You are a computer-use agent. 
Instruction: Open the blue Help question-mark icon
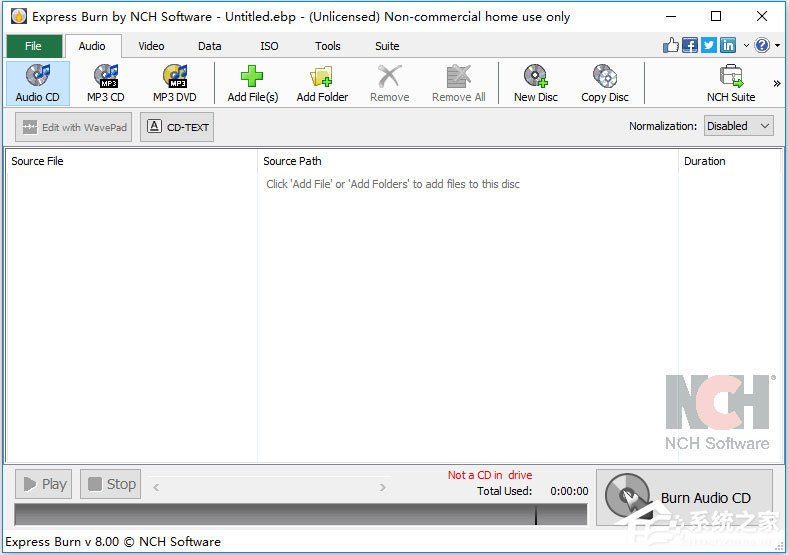[x=762, y=45]
